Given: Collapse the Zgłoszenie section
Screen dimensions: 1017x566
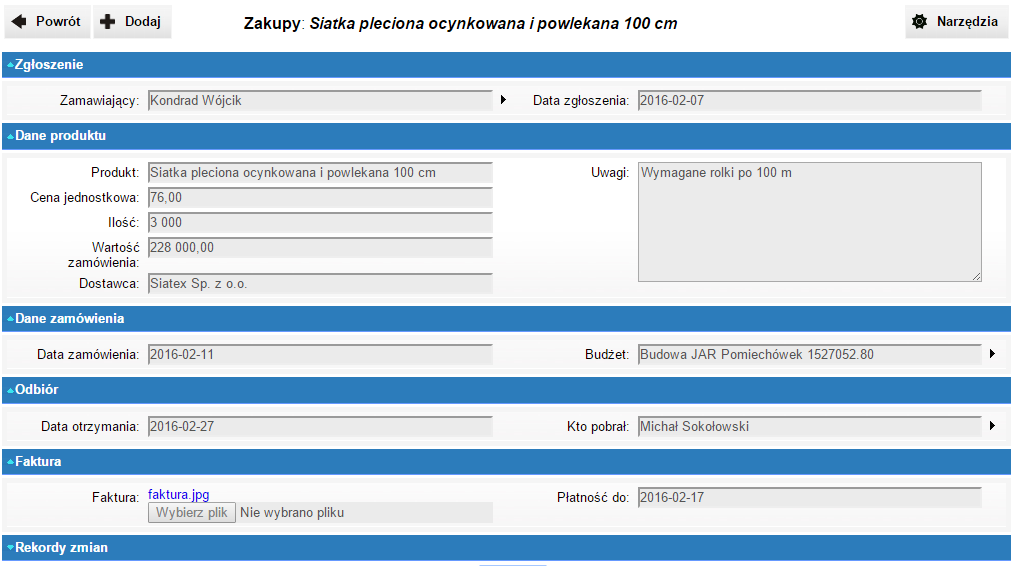Looking at the screenshot, I should (46, 65).
